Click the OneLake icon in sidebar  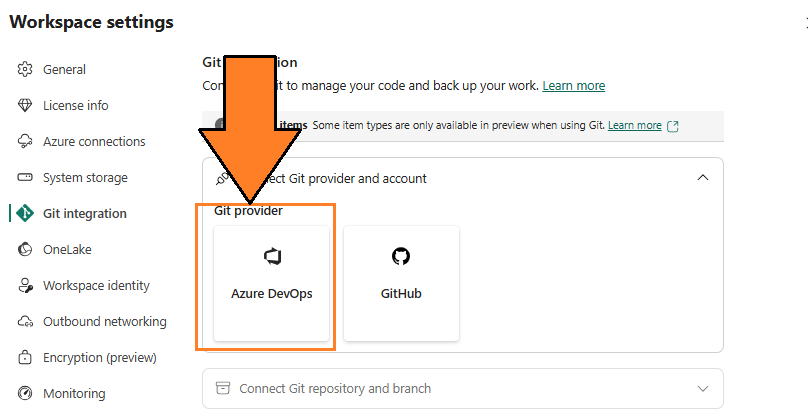click(x=26, y=250)
